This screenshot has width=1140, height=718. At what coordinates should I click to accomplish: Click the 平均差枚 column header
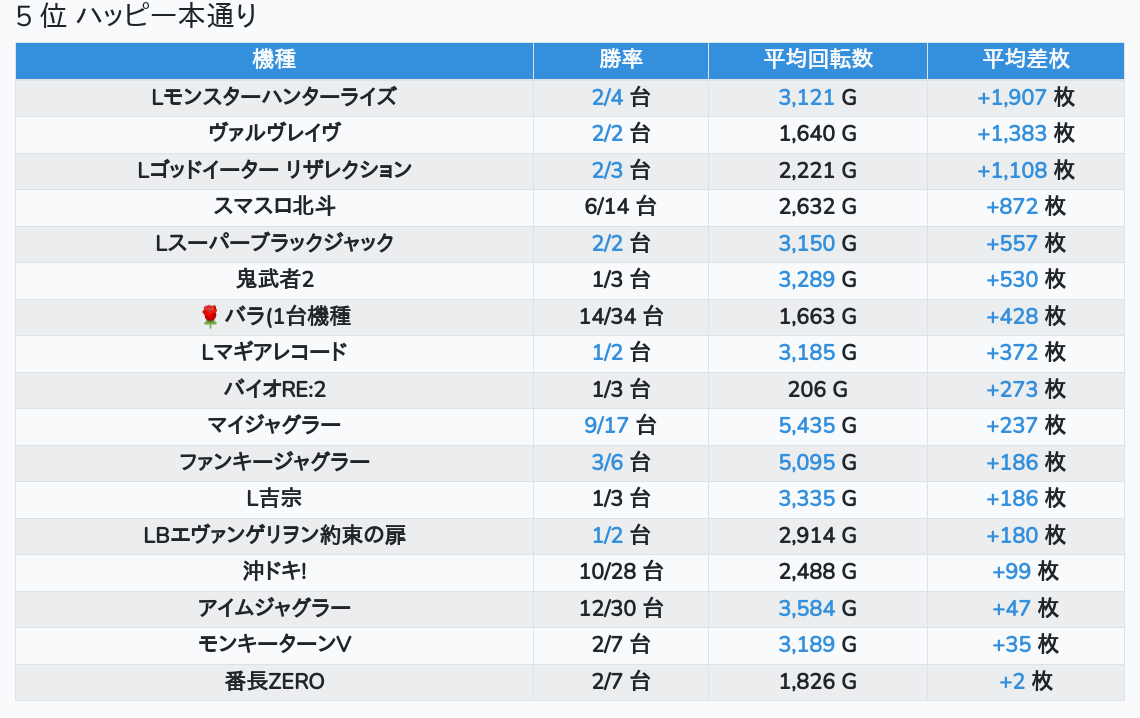click(1025, 59)
